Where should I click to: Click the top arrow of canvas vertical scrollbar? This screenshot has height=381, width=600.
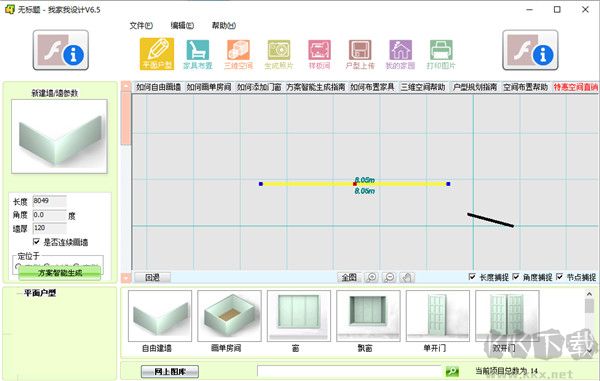126,86
